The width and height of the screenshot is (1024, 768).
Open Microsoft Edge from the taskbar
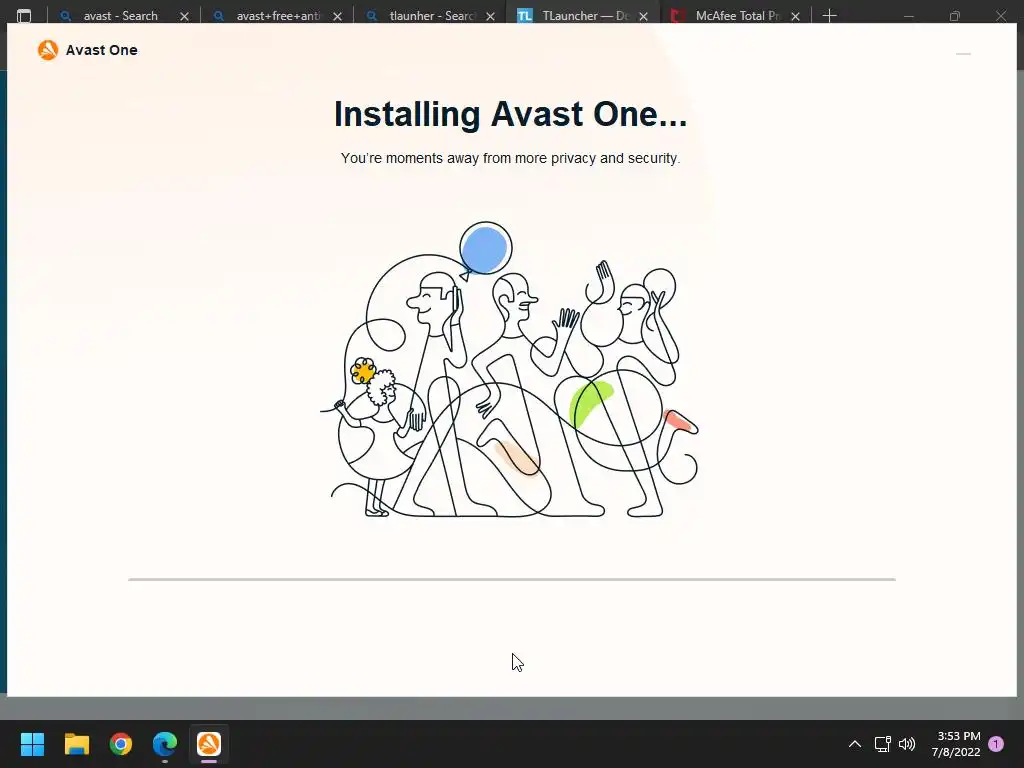(165, 744)
